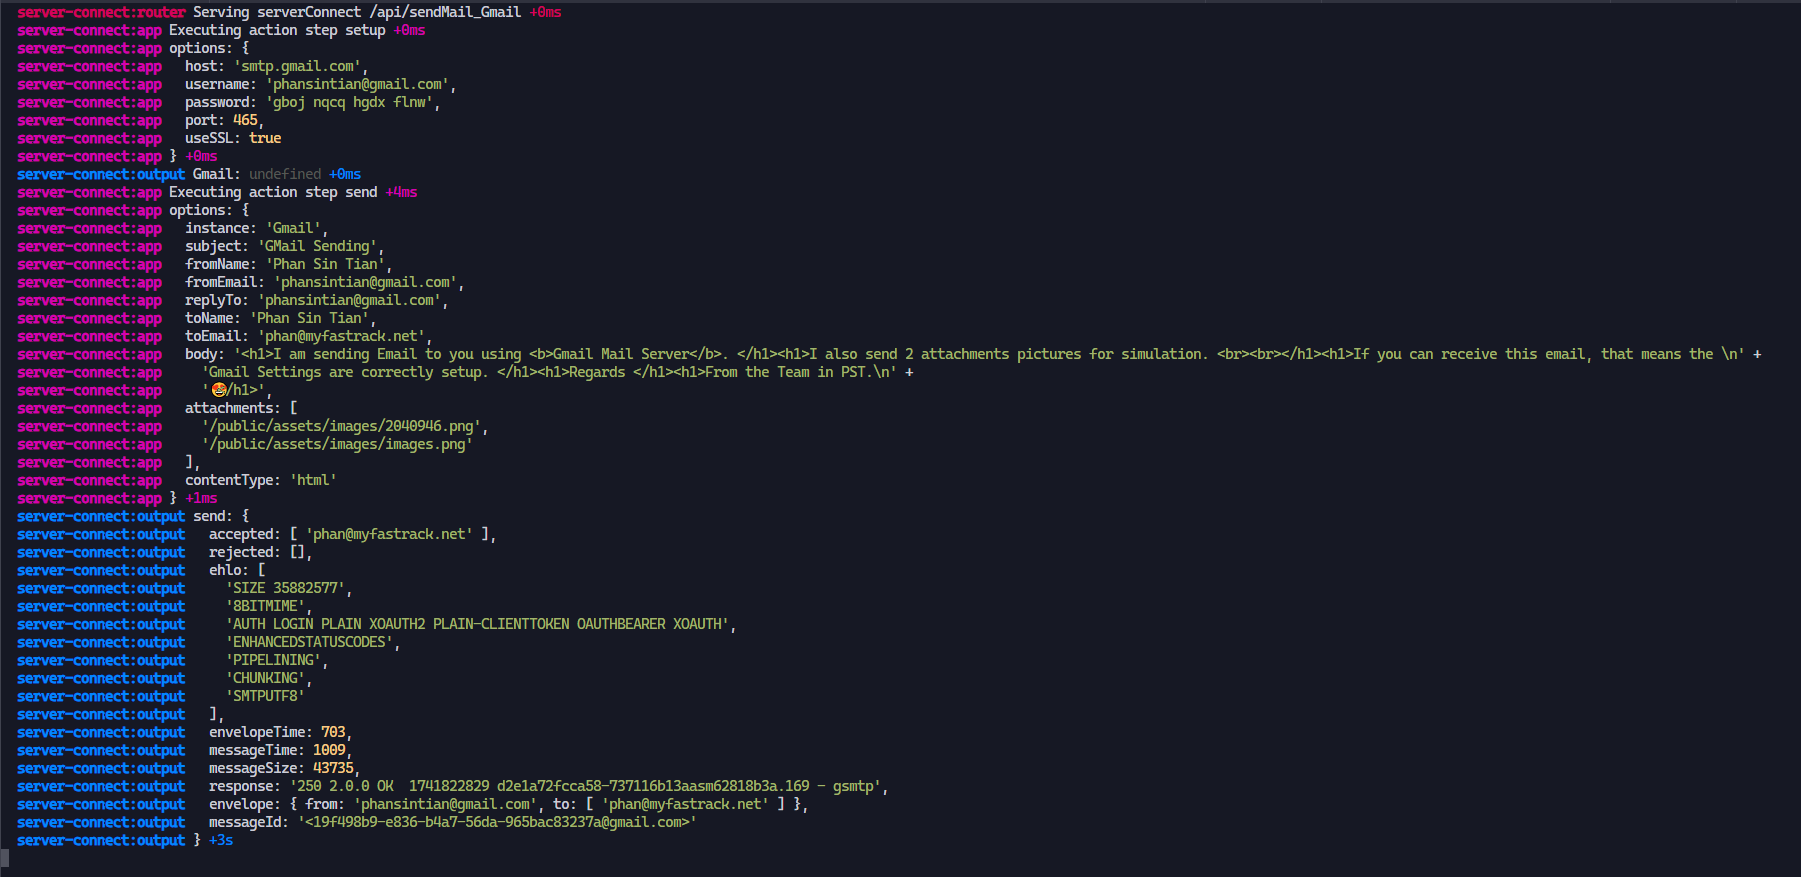This screenshot has width=1801, height=877.
Task: Click the 'Executing action step setup' line
Action: point(277,30)
